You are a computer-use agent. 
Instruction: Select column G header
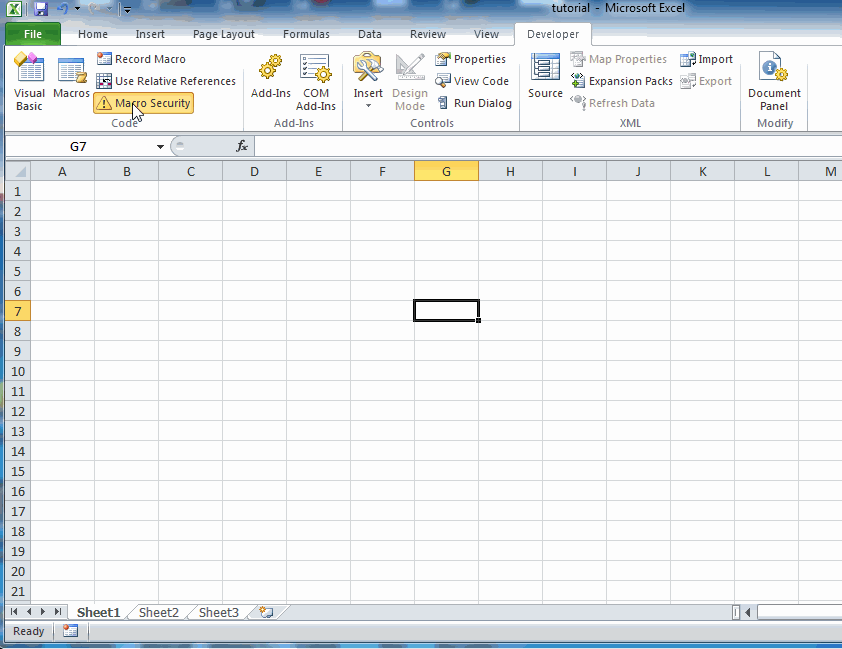[x=446, y=172]
